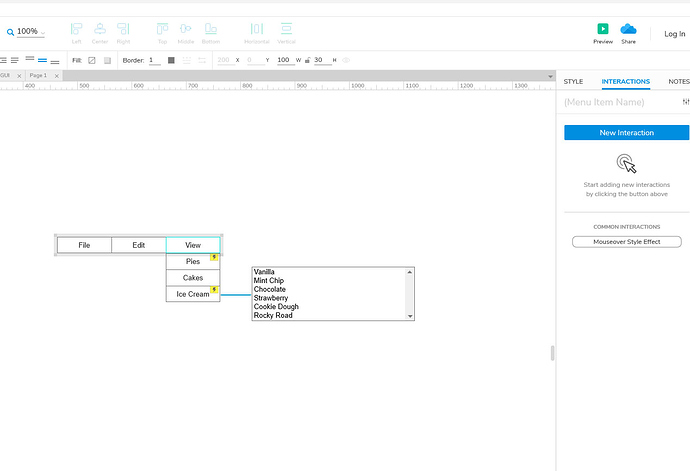Select the Edit menu item on canvas

[139, 245]
